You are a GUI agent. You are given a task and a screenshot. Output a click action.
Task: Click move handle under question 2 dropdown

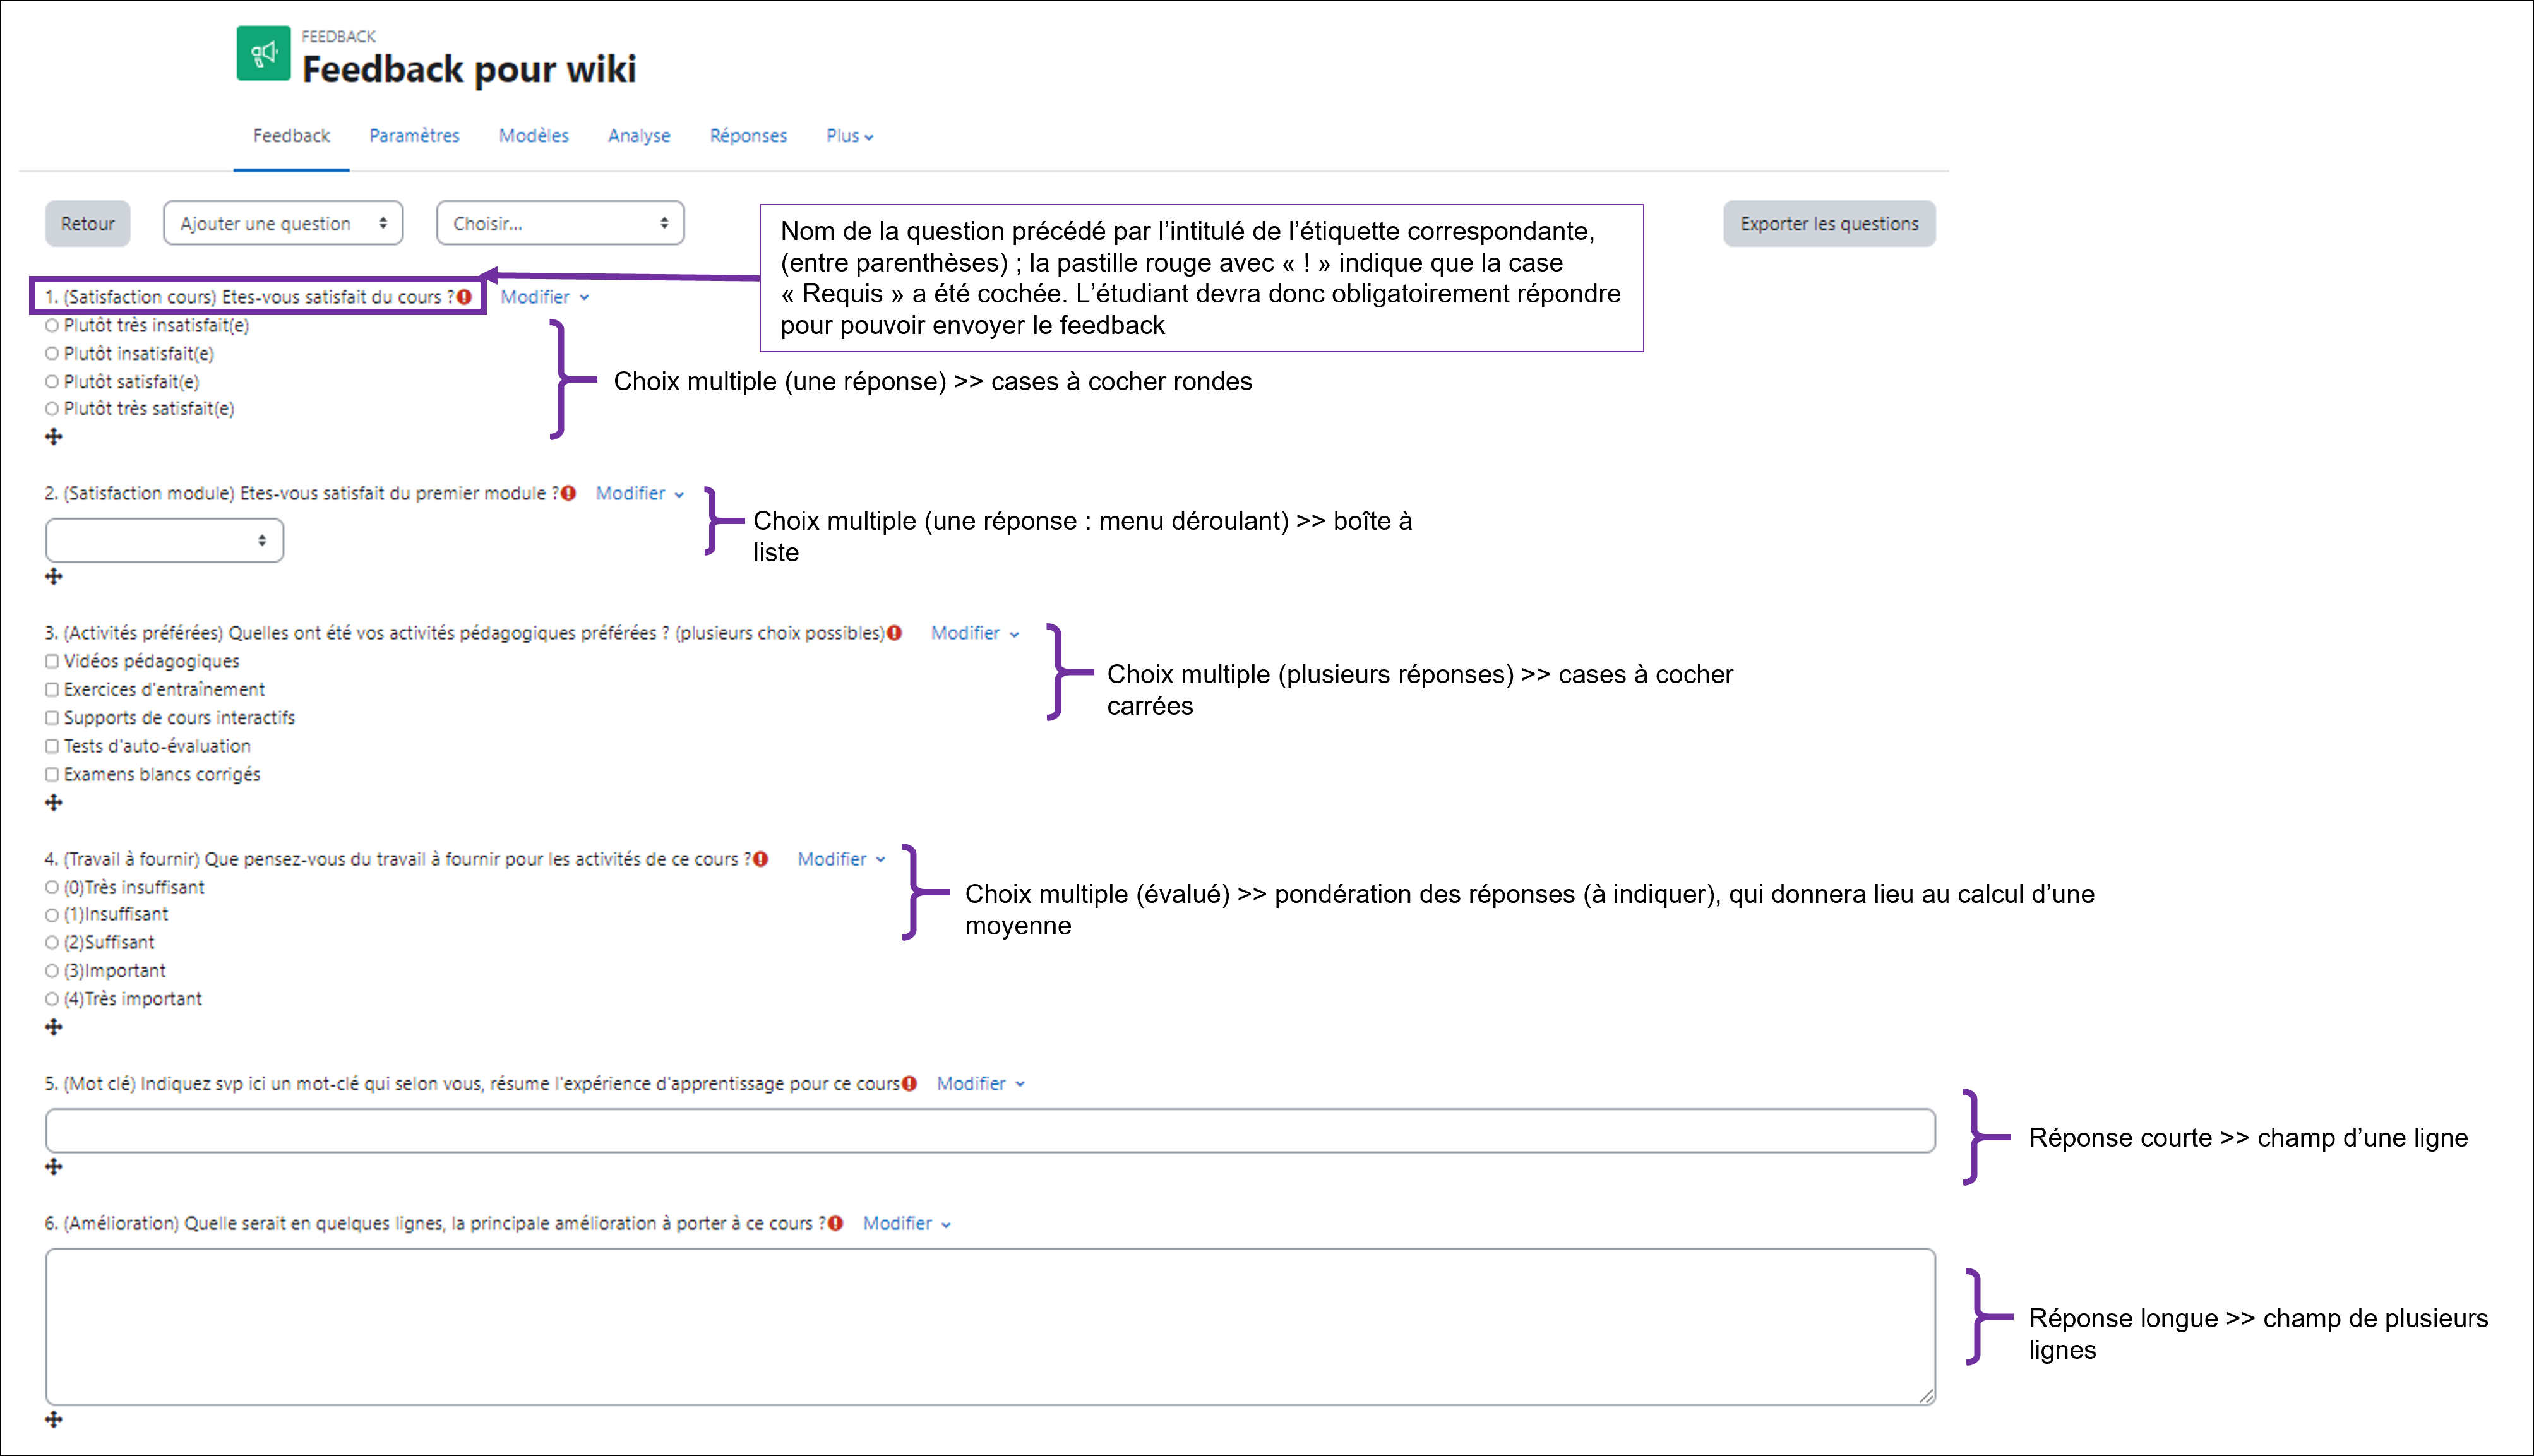(x=54, y=577)
